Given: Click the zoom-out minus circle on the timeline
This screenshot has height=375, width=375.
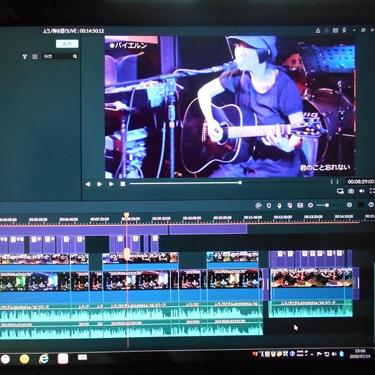Looking at the screenshot, I should (x=310, y=205).
